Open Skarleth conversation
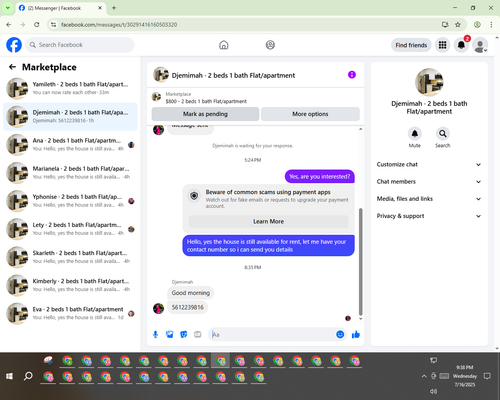Screen dimensions: 500x400 pyautogui.click(x=70, y=257)
